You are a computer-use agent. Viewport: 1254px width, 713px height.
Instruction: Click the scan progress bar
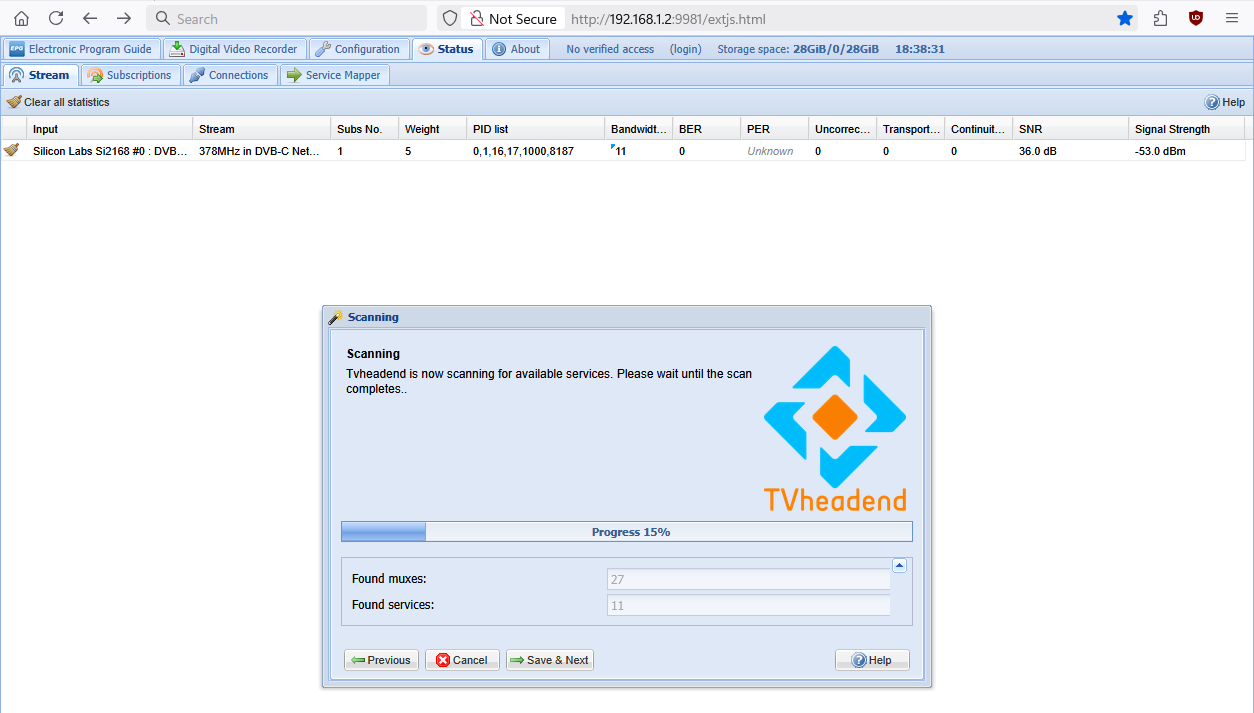pyautogui.click(x=627, y=532)
